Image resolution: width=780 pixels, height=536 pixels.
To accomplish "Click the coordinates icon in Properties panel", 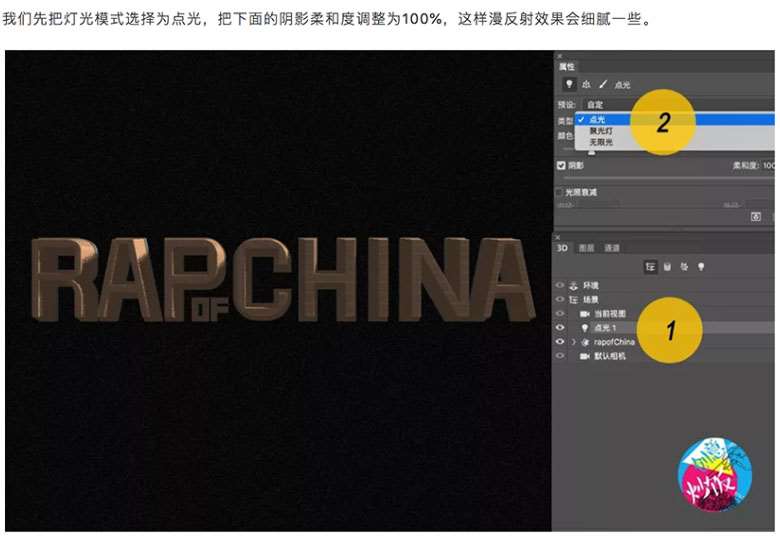I will [586, 84].
